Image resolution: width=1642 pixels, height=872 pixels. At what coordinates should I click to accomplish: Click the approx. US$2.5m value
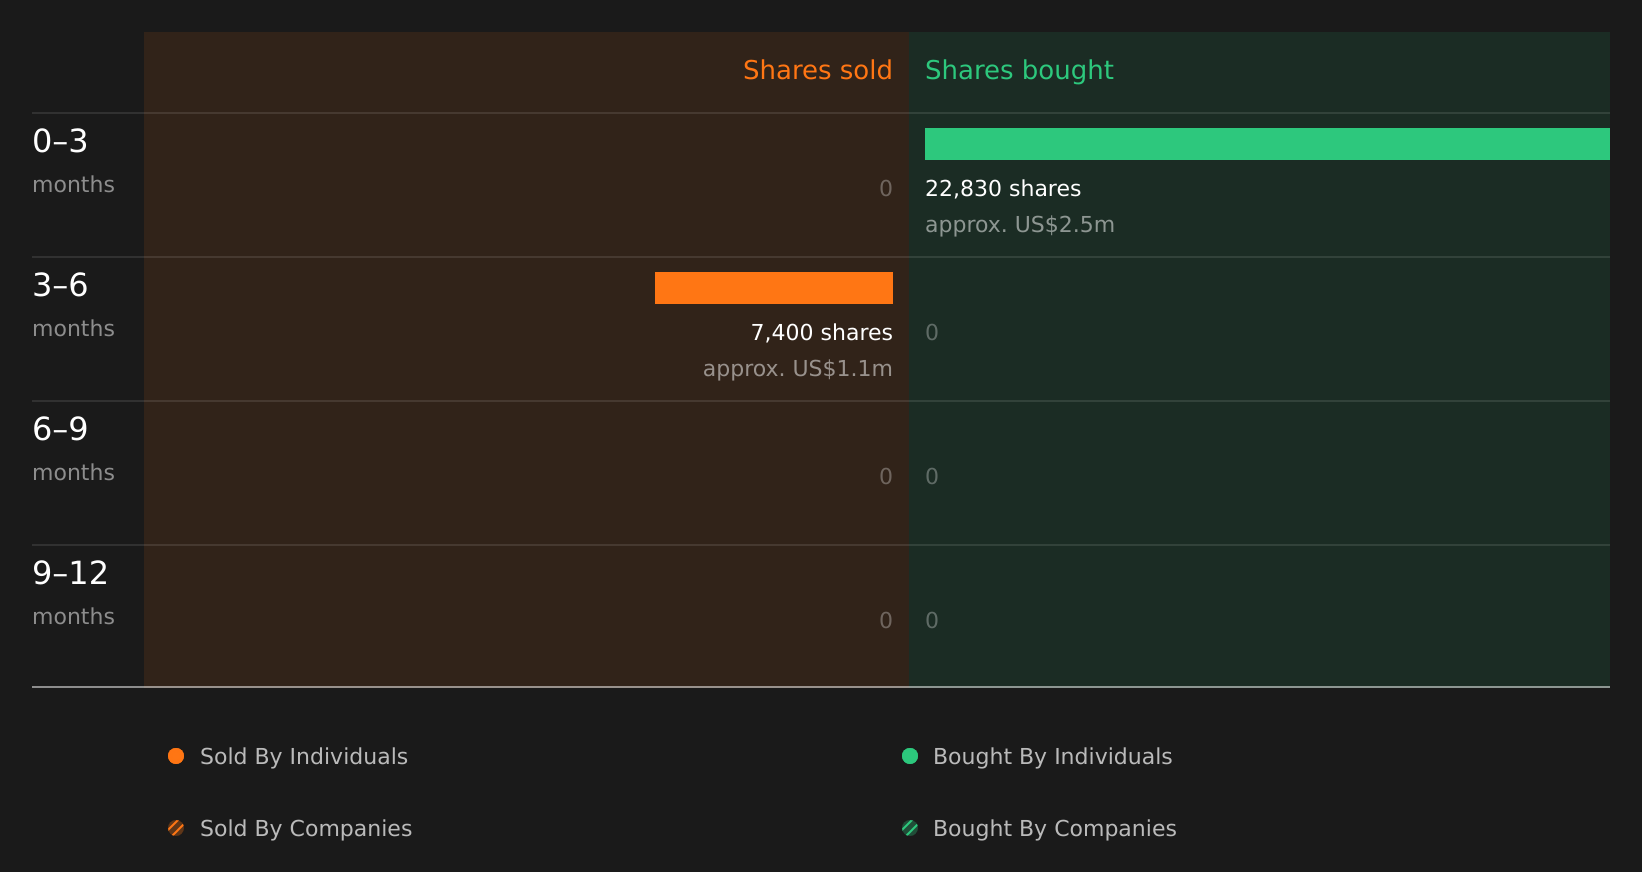click(x=1020, y=224)
